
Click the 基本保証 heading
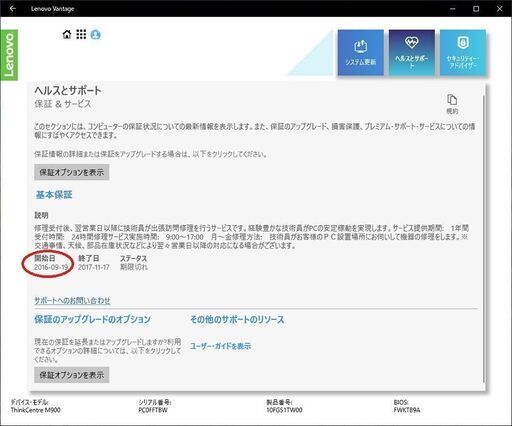54,195
